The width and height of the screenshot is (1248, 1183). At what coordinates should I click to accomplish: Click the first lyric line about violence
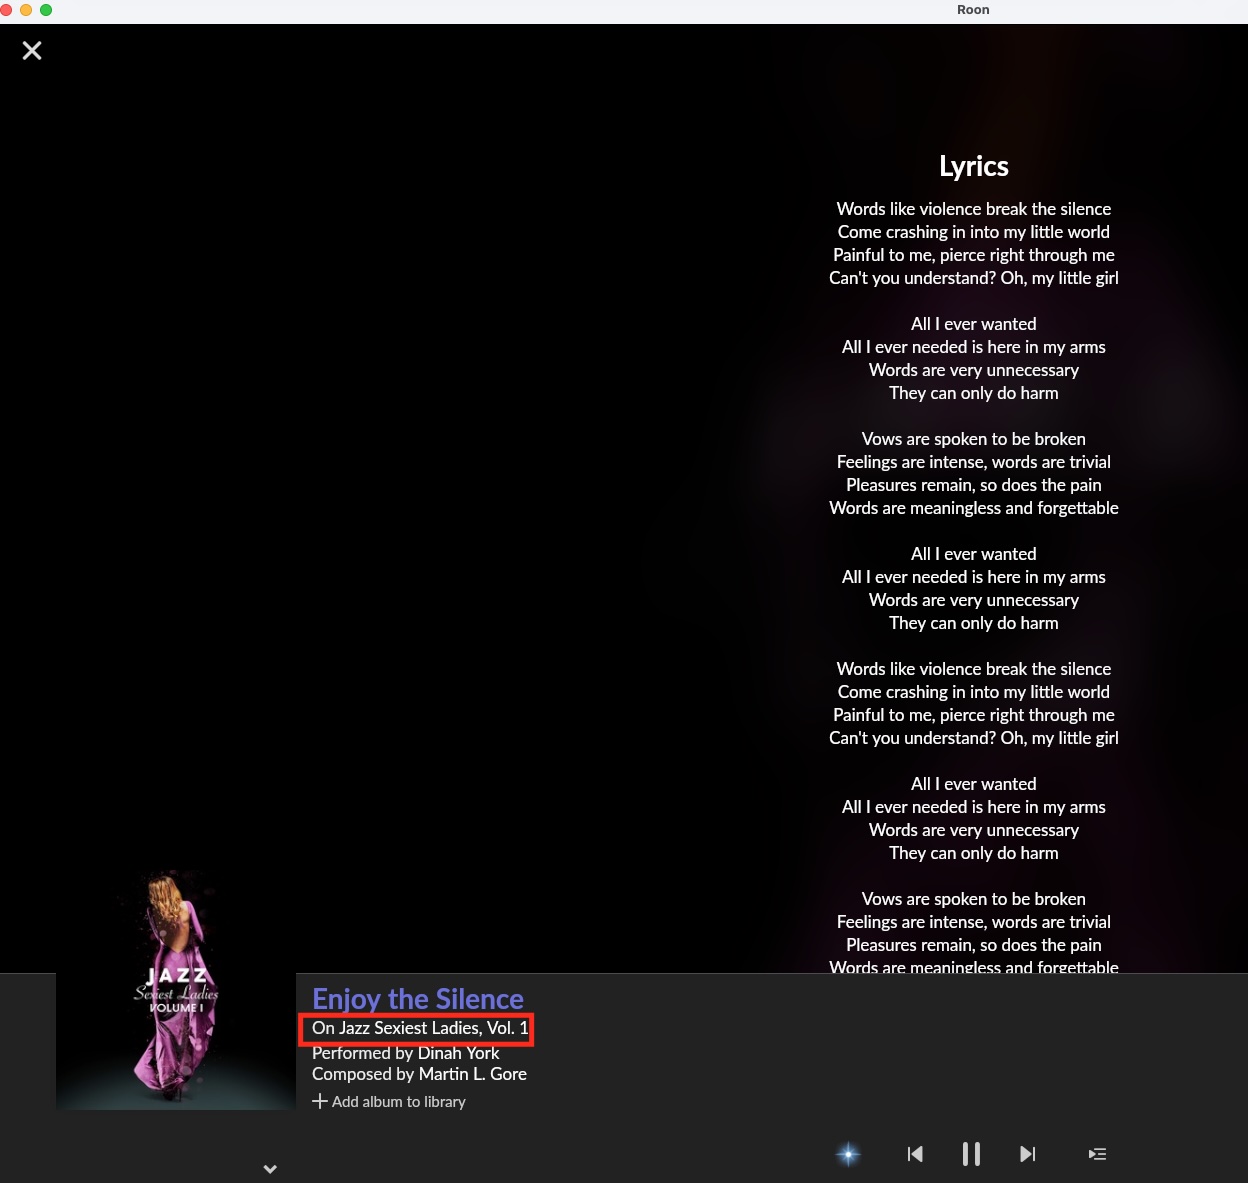coord(973,209)
